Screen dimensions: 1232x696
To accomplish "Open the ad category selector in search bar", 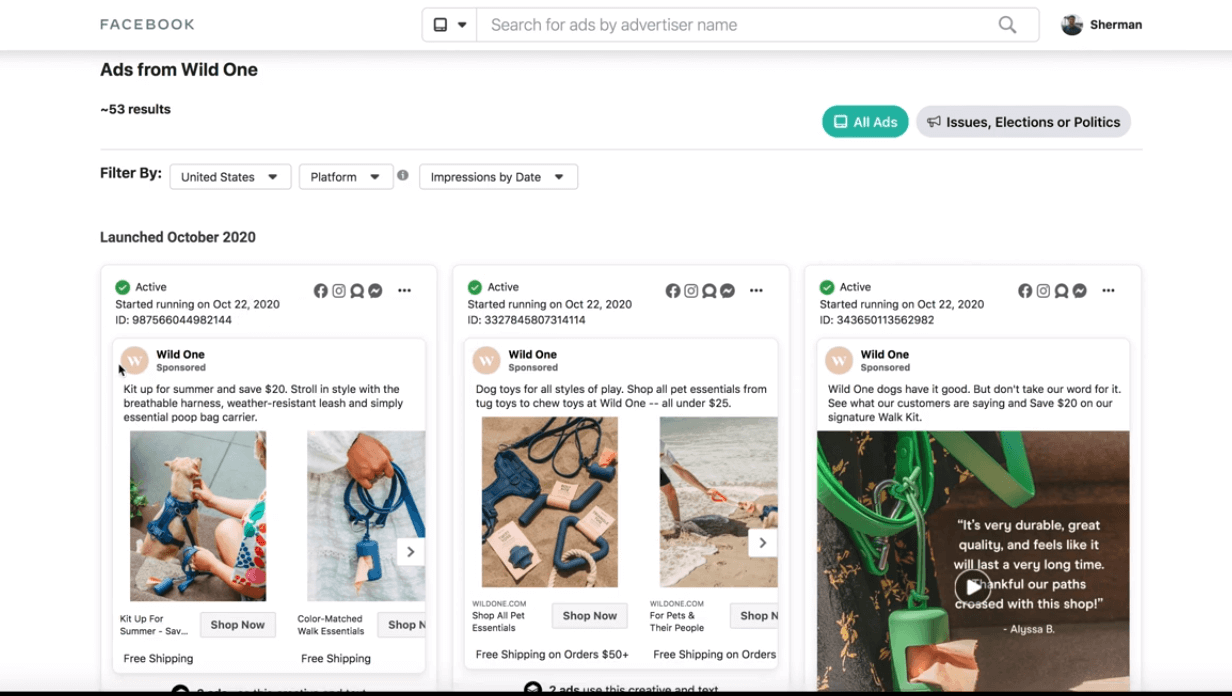I will point(449,25).
